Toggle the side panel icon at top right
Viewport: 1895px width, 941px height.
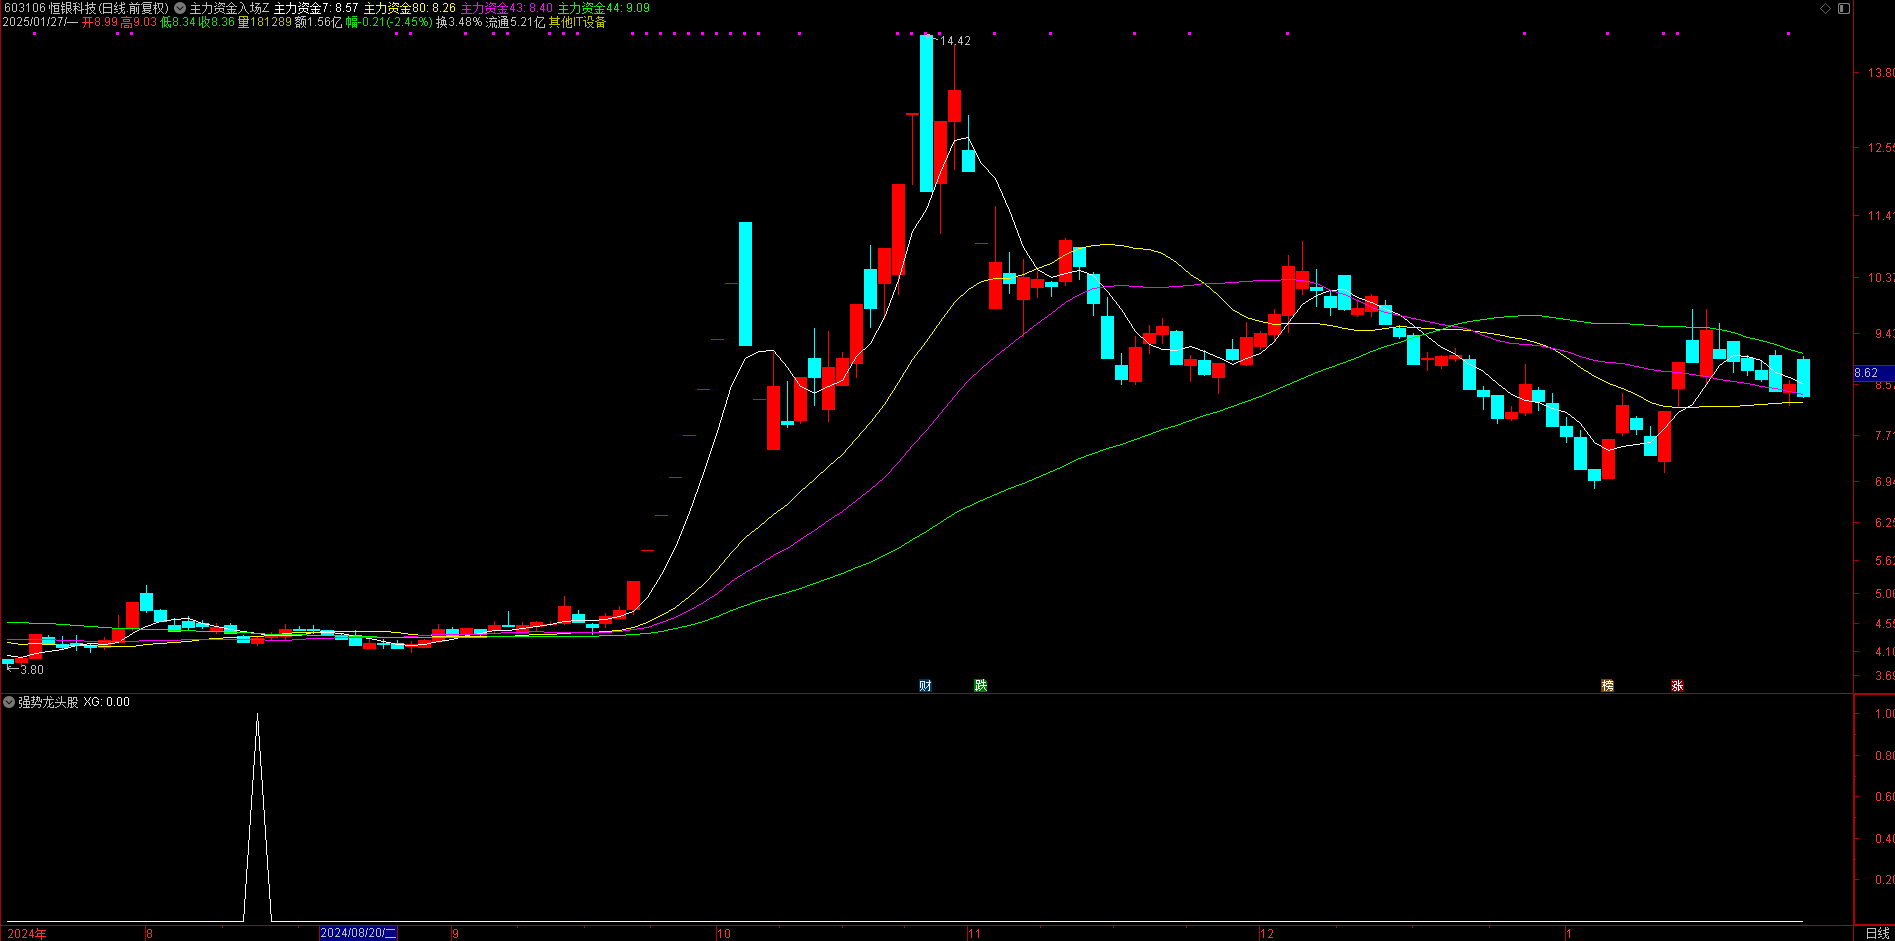(1843, 8)
